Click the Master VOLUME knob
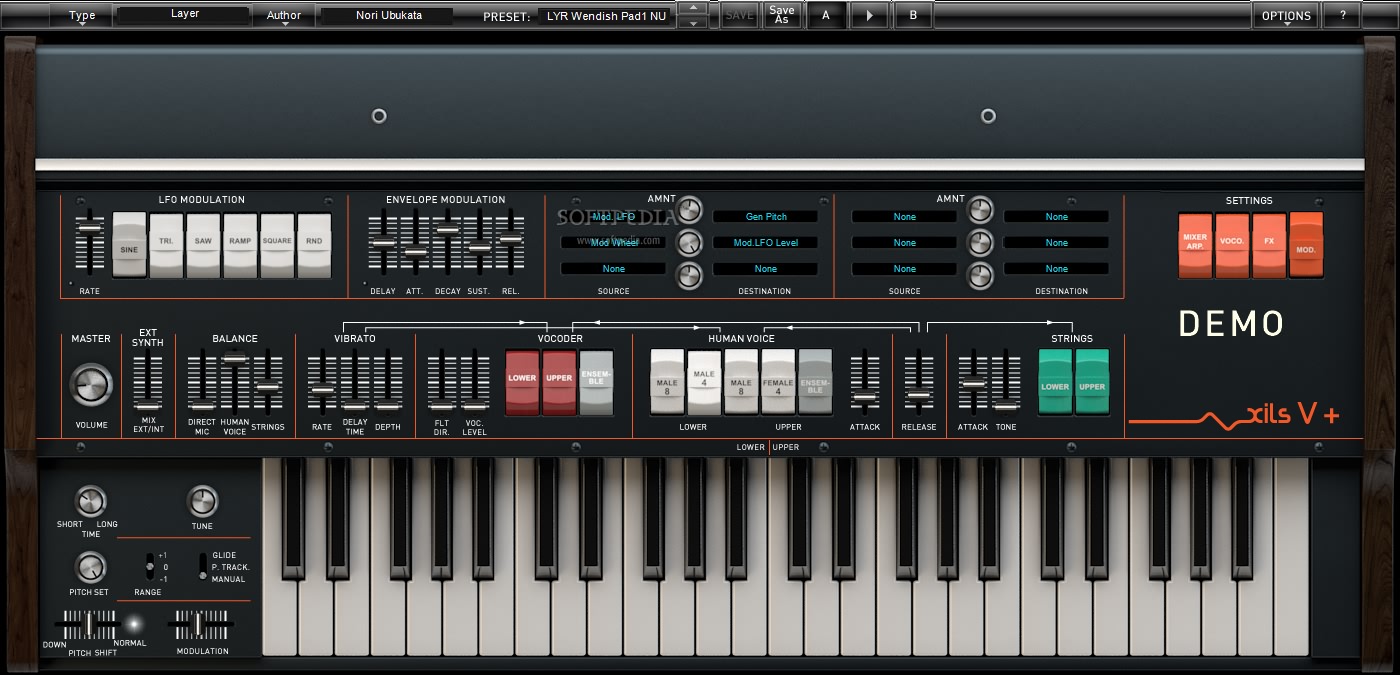The width and height of the screenshot is (1400, 675). pyautogui.click(x=91, y=385)
